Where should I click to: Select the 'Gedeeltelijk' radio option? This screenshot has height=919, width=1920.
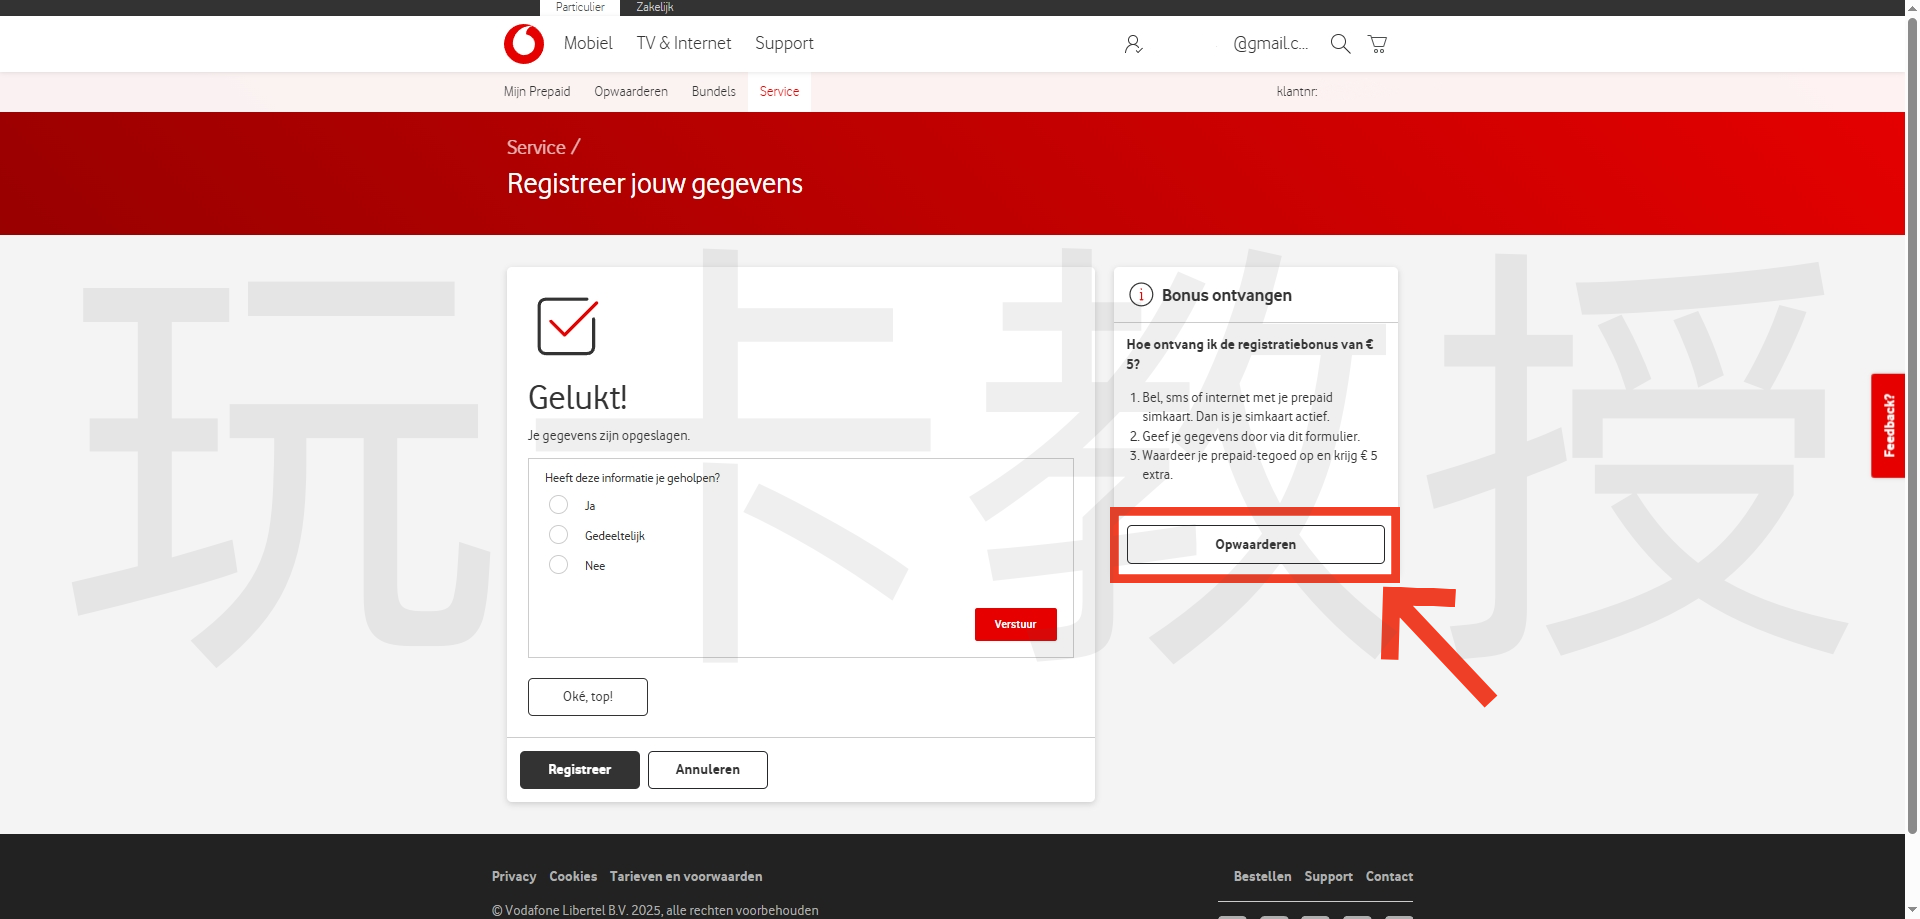tap(558, 535)
